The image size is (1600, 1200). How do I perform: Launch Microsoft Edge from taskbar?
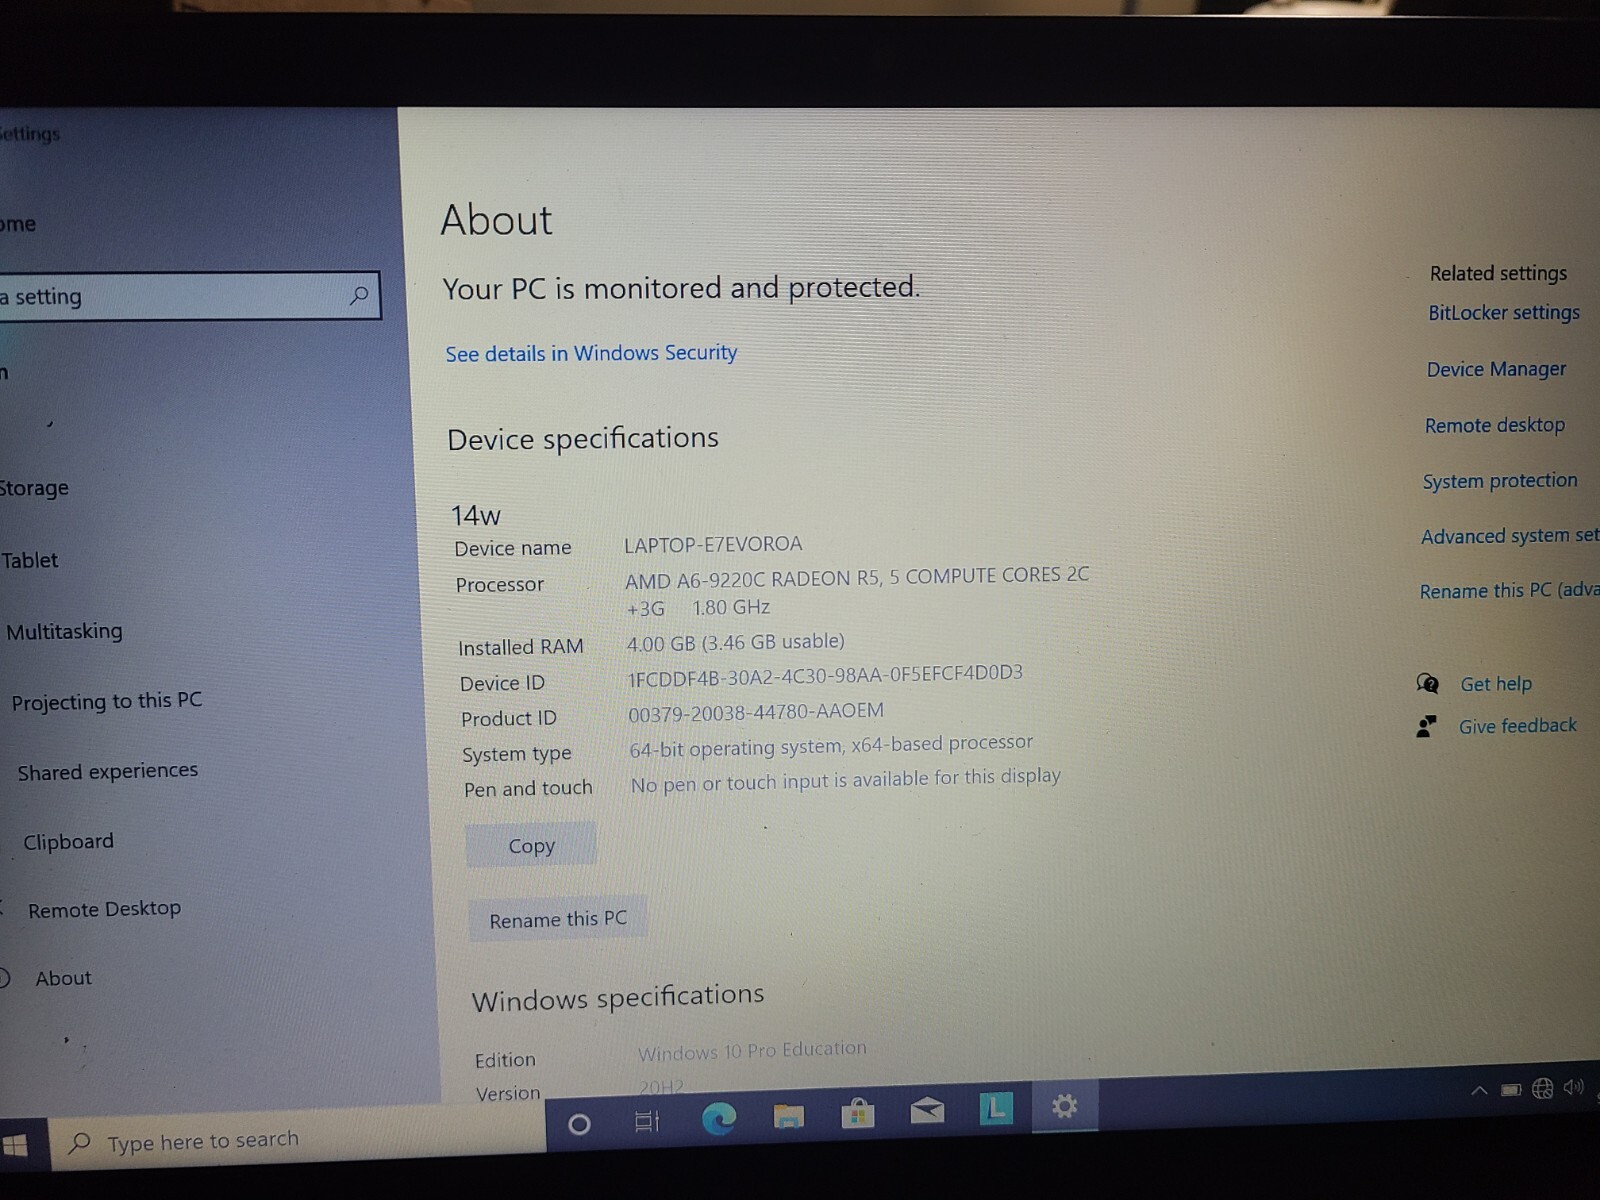(718, 1118)
